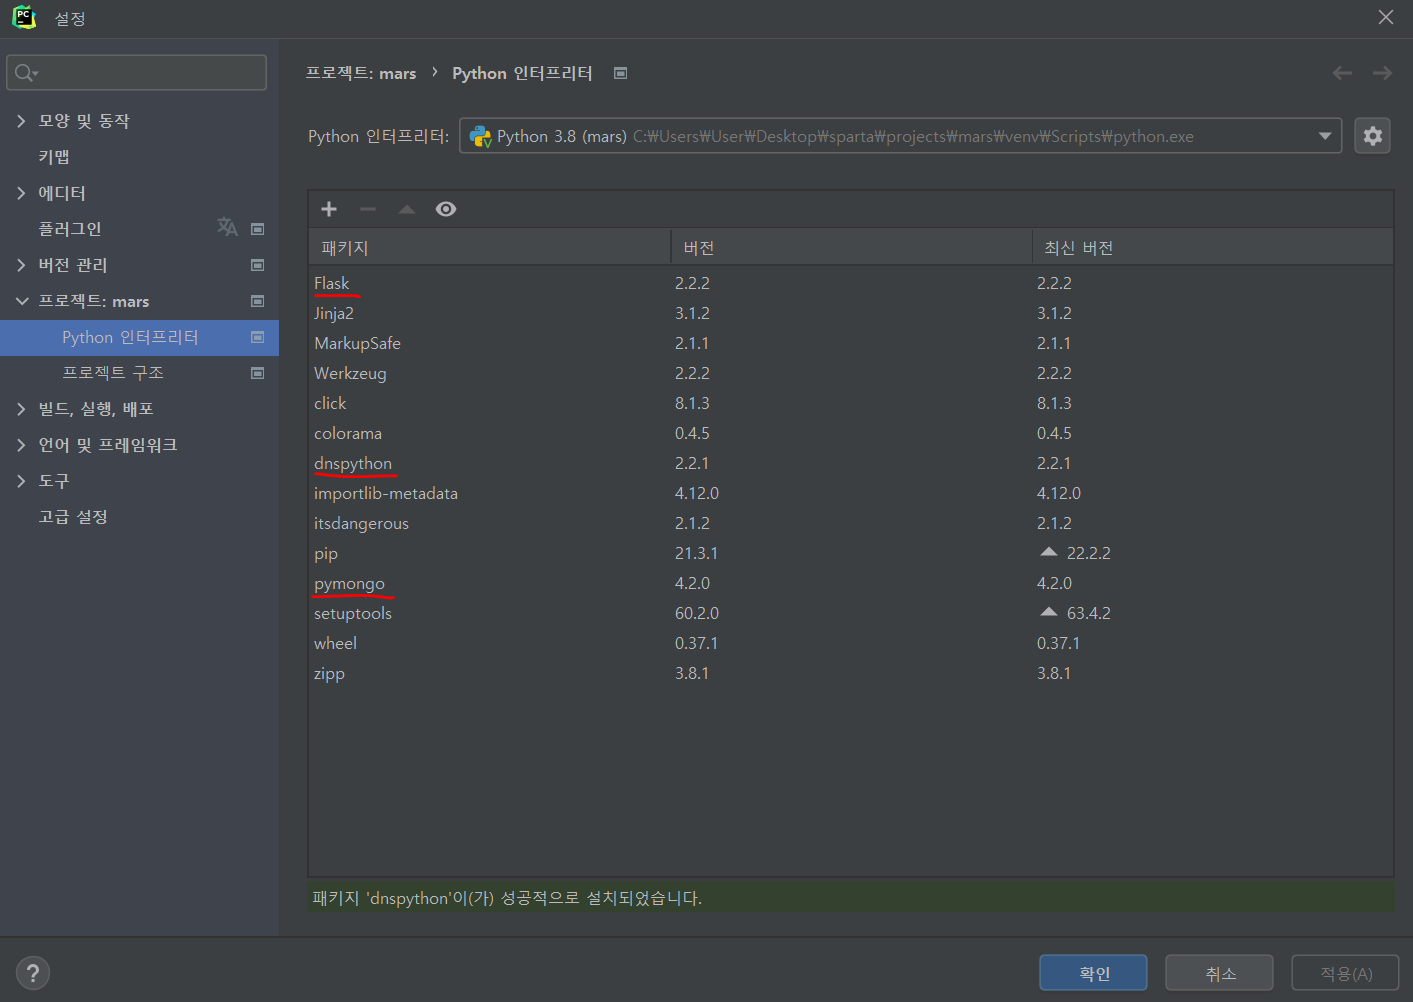Click the 확인 button
The height and width of the screenshot is (1002, 1413).
coord(1093,973)
